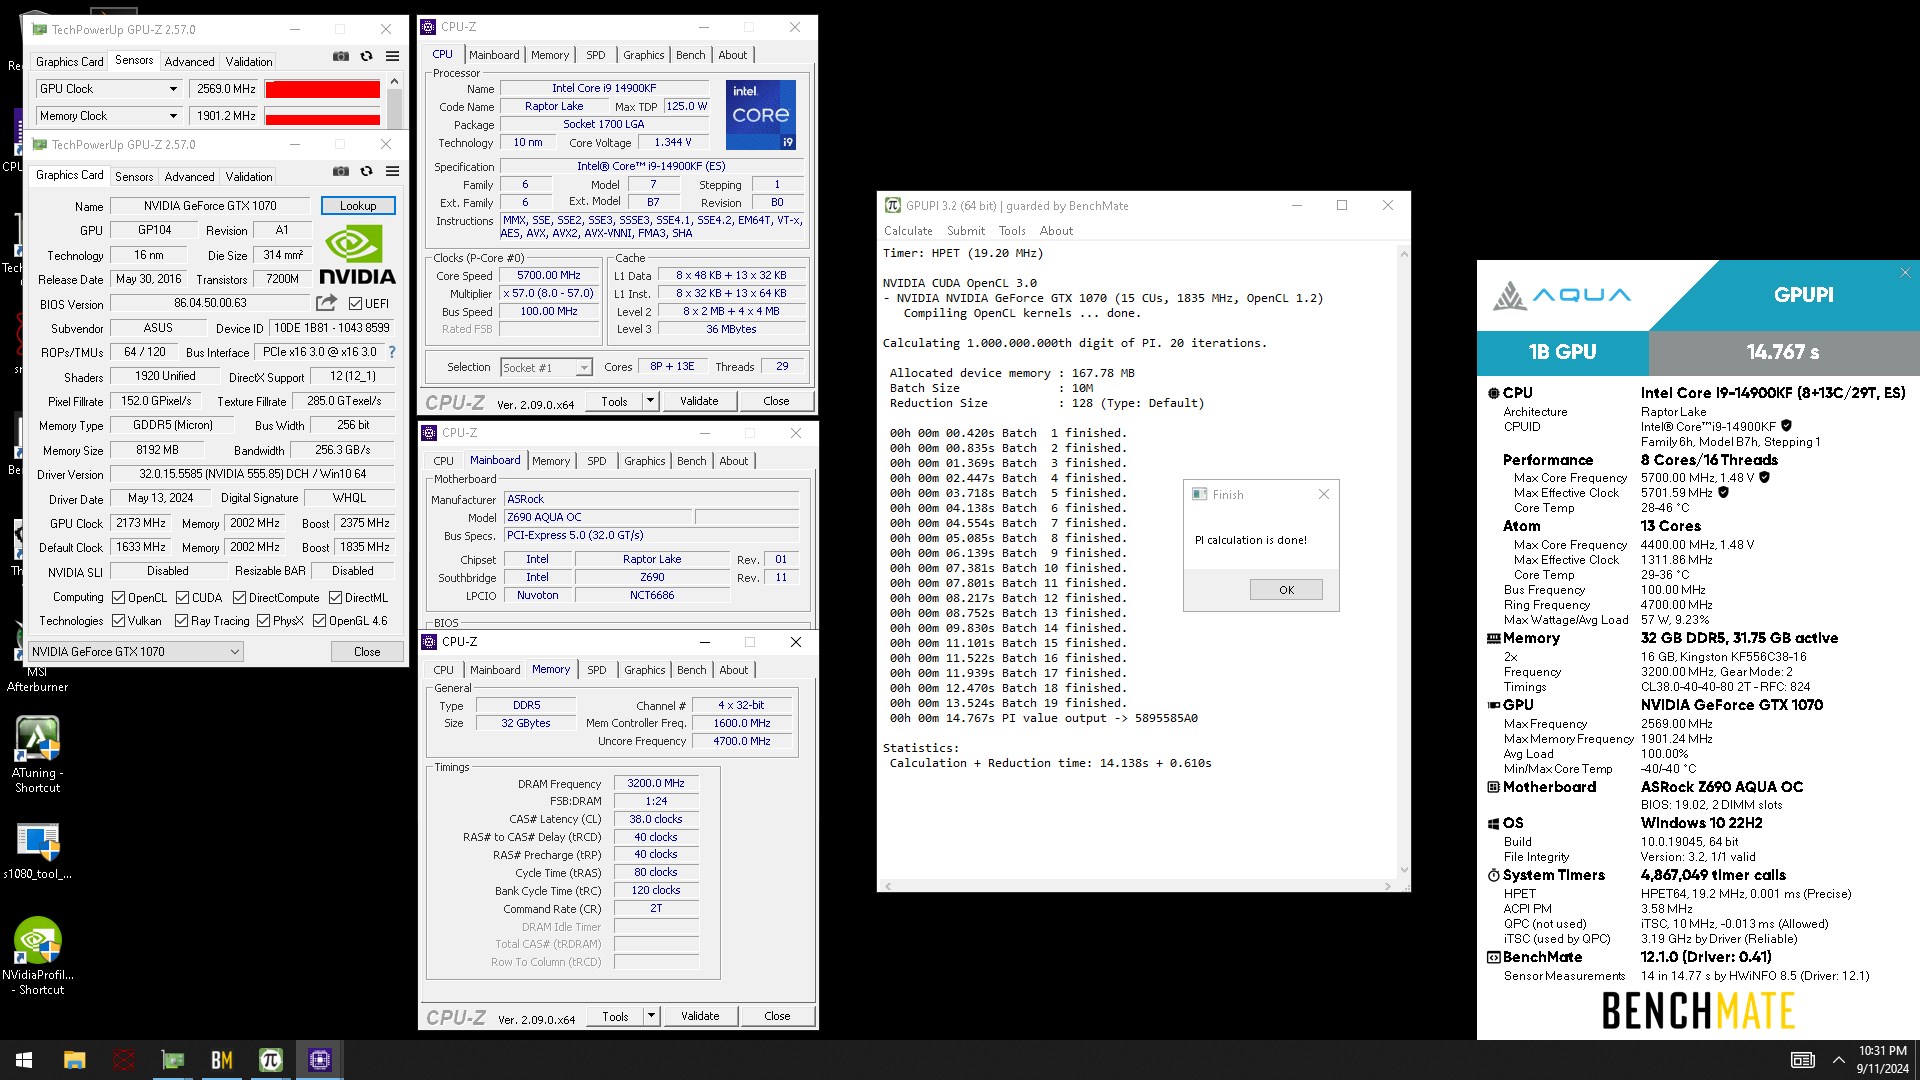Toggle the Ray Tracing checkbox
This screenshot has width=1920, height=1080.
tap(182, 621)
